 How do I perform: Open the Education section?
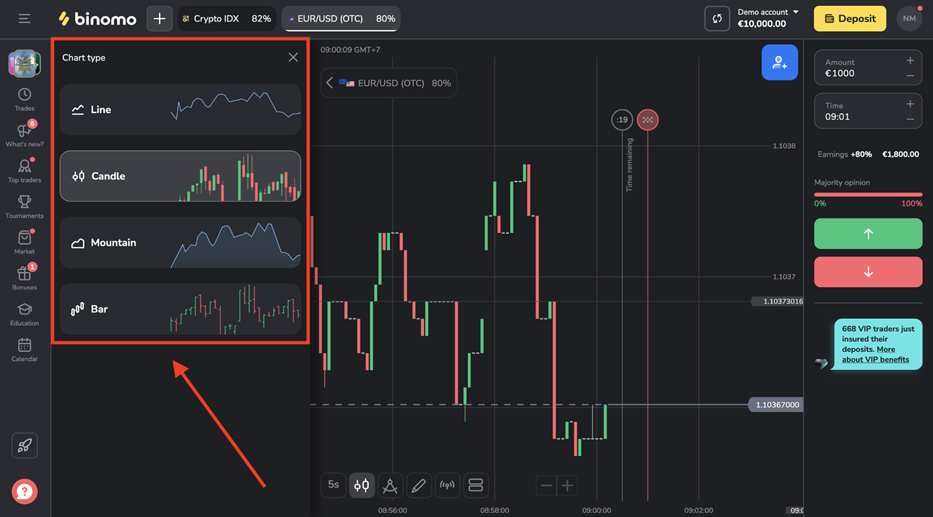24,314
